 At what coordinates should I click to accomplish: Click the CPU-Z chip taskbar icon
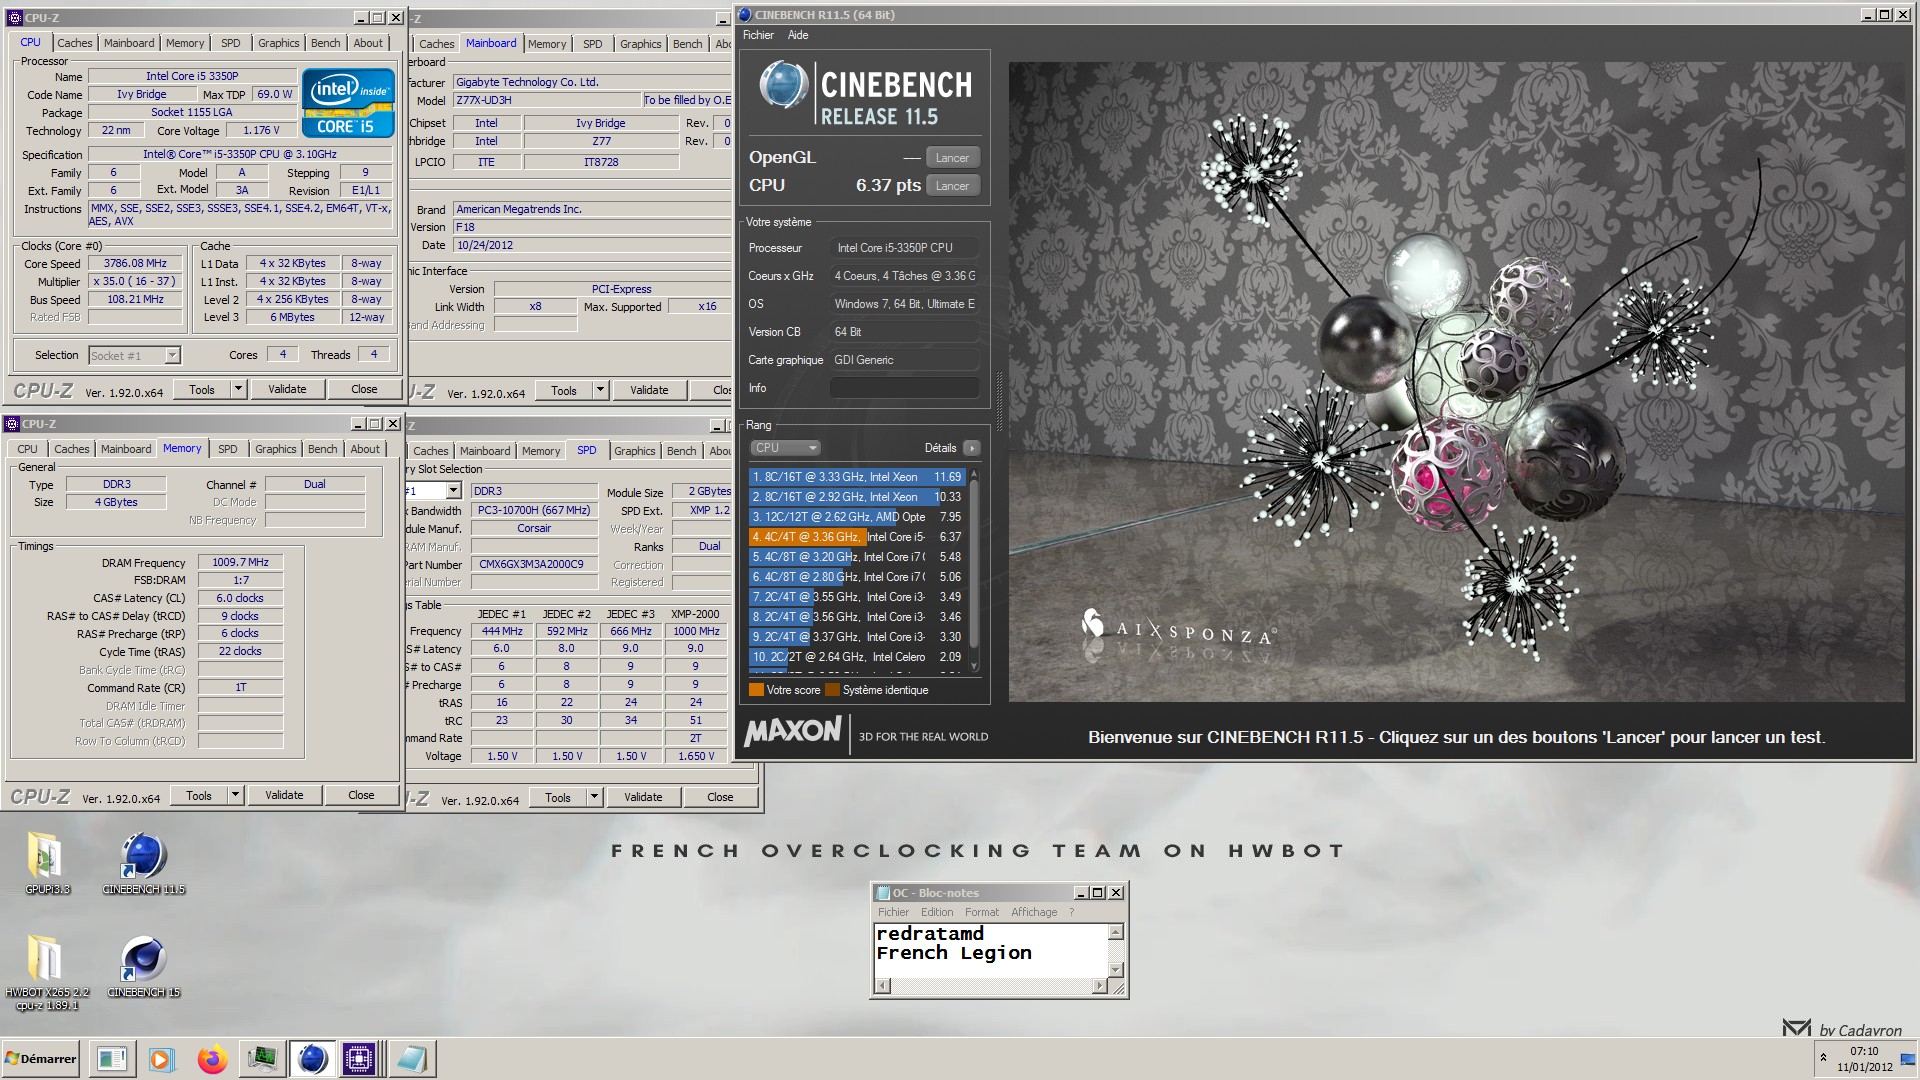click(359, 1059)
